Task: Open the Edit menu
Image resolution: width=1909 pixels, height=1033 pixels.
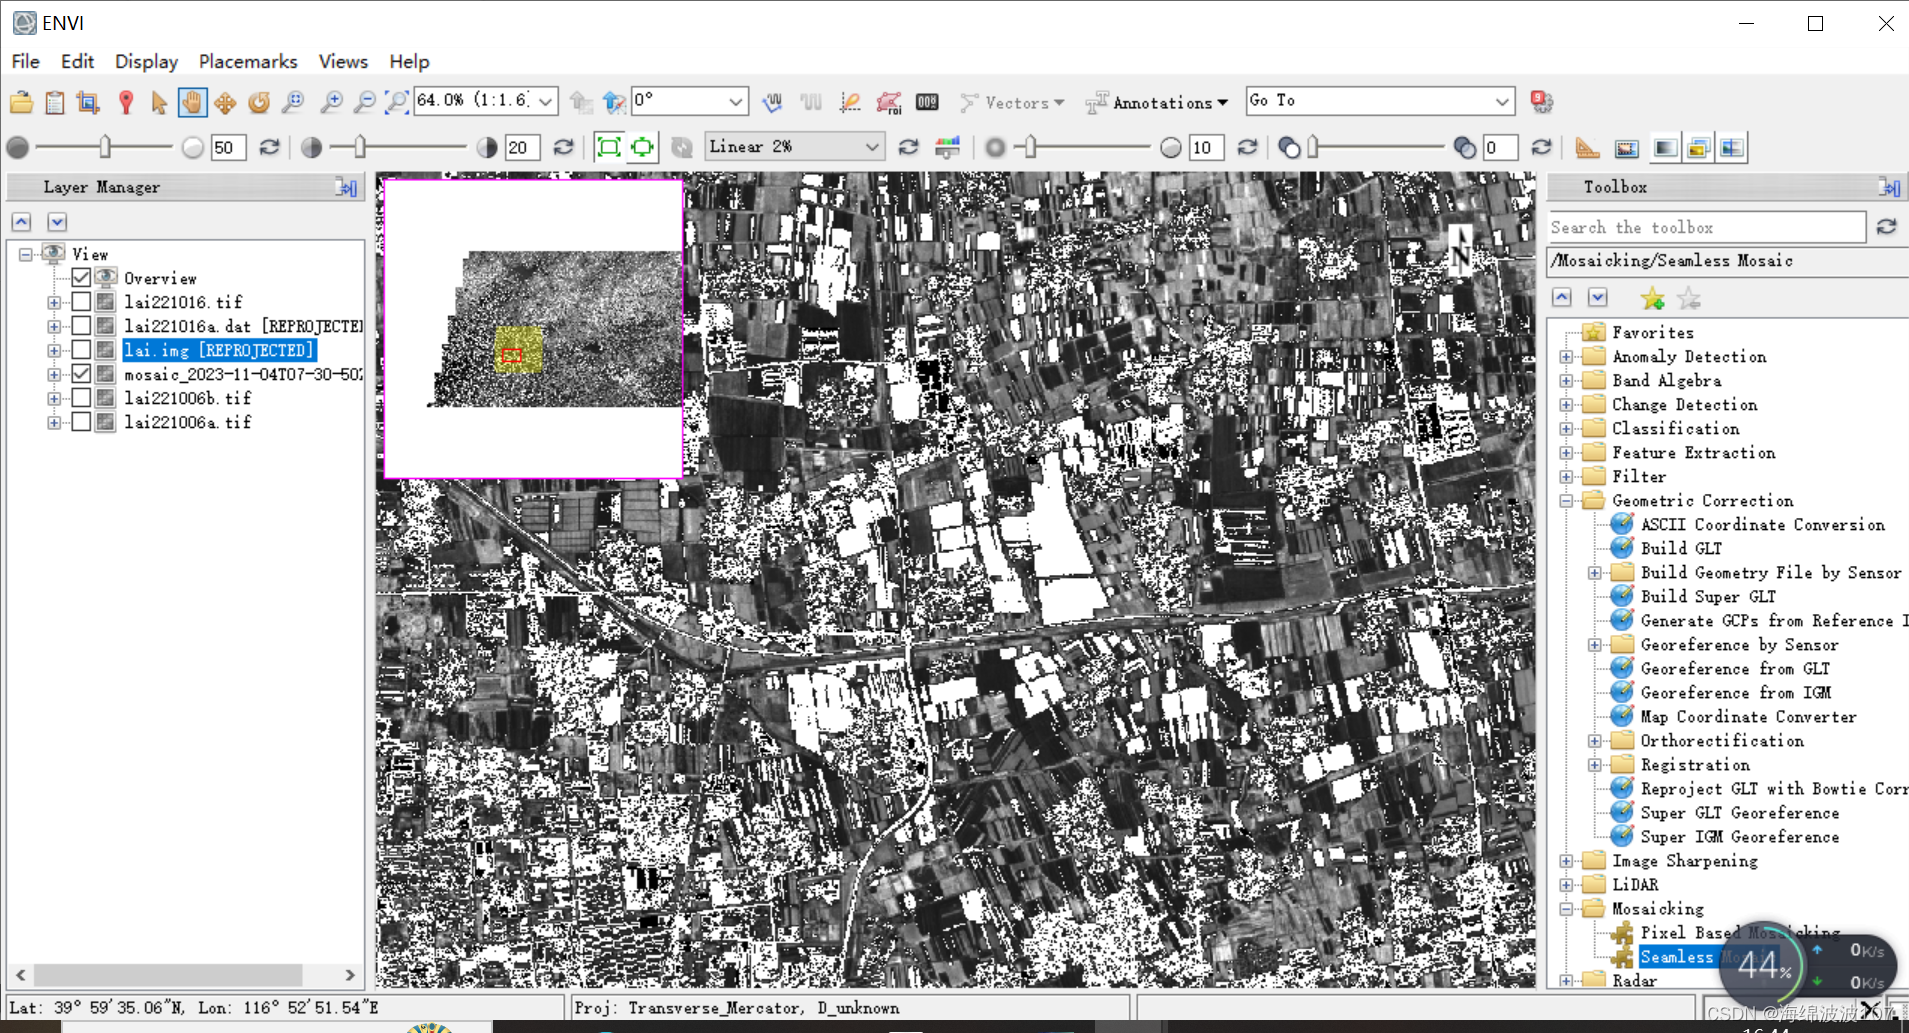Action: click(77, 61)
